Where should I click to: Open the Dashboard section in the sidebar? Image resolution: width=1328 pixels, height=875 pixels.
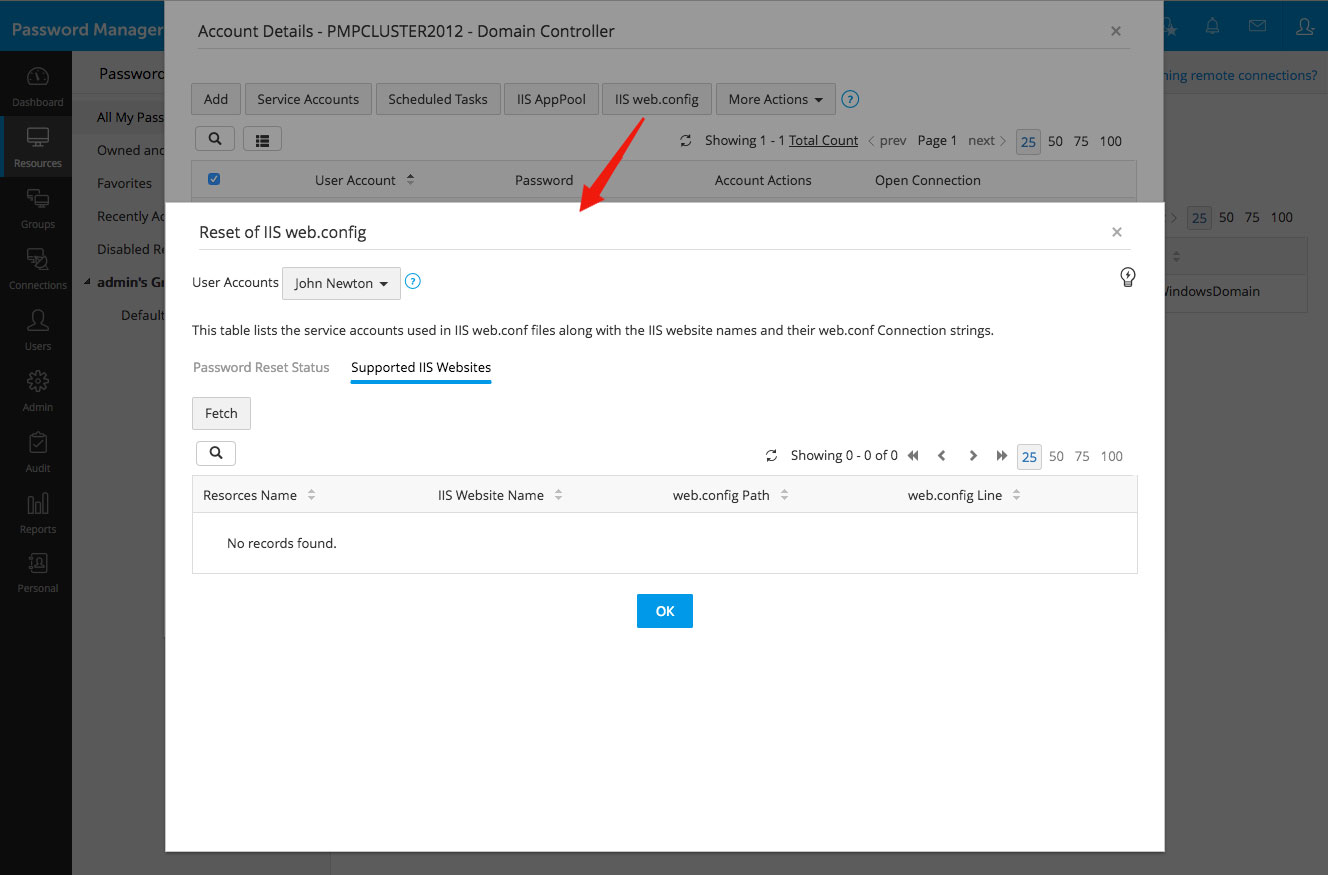(x=37, y=87)
